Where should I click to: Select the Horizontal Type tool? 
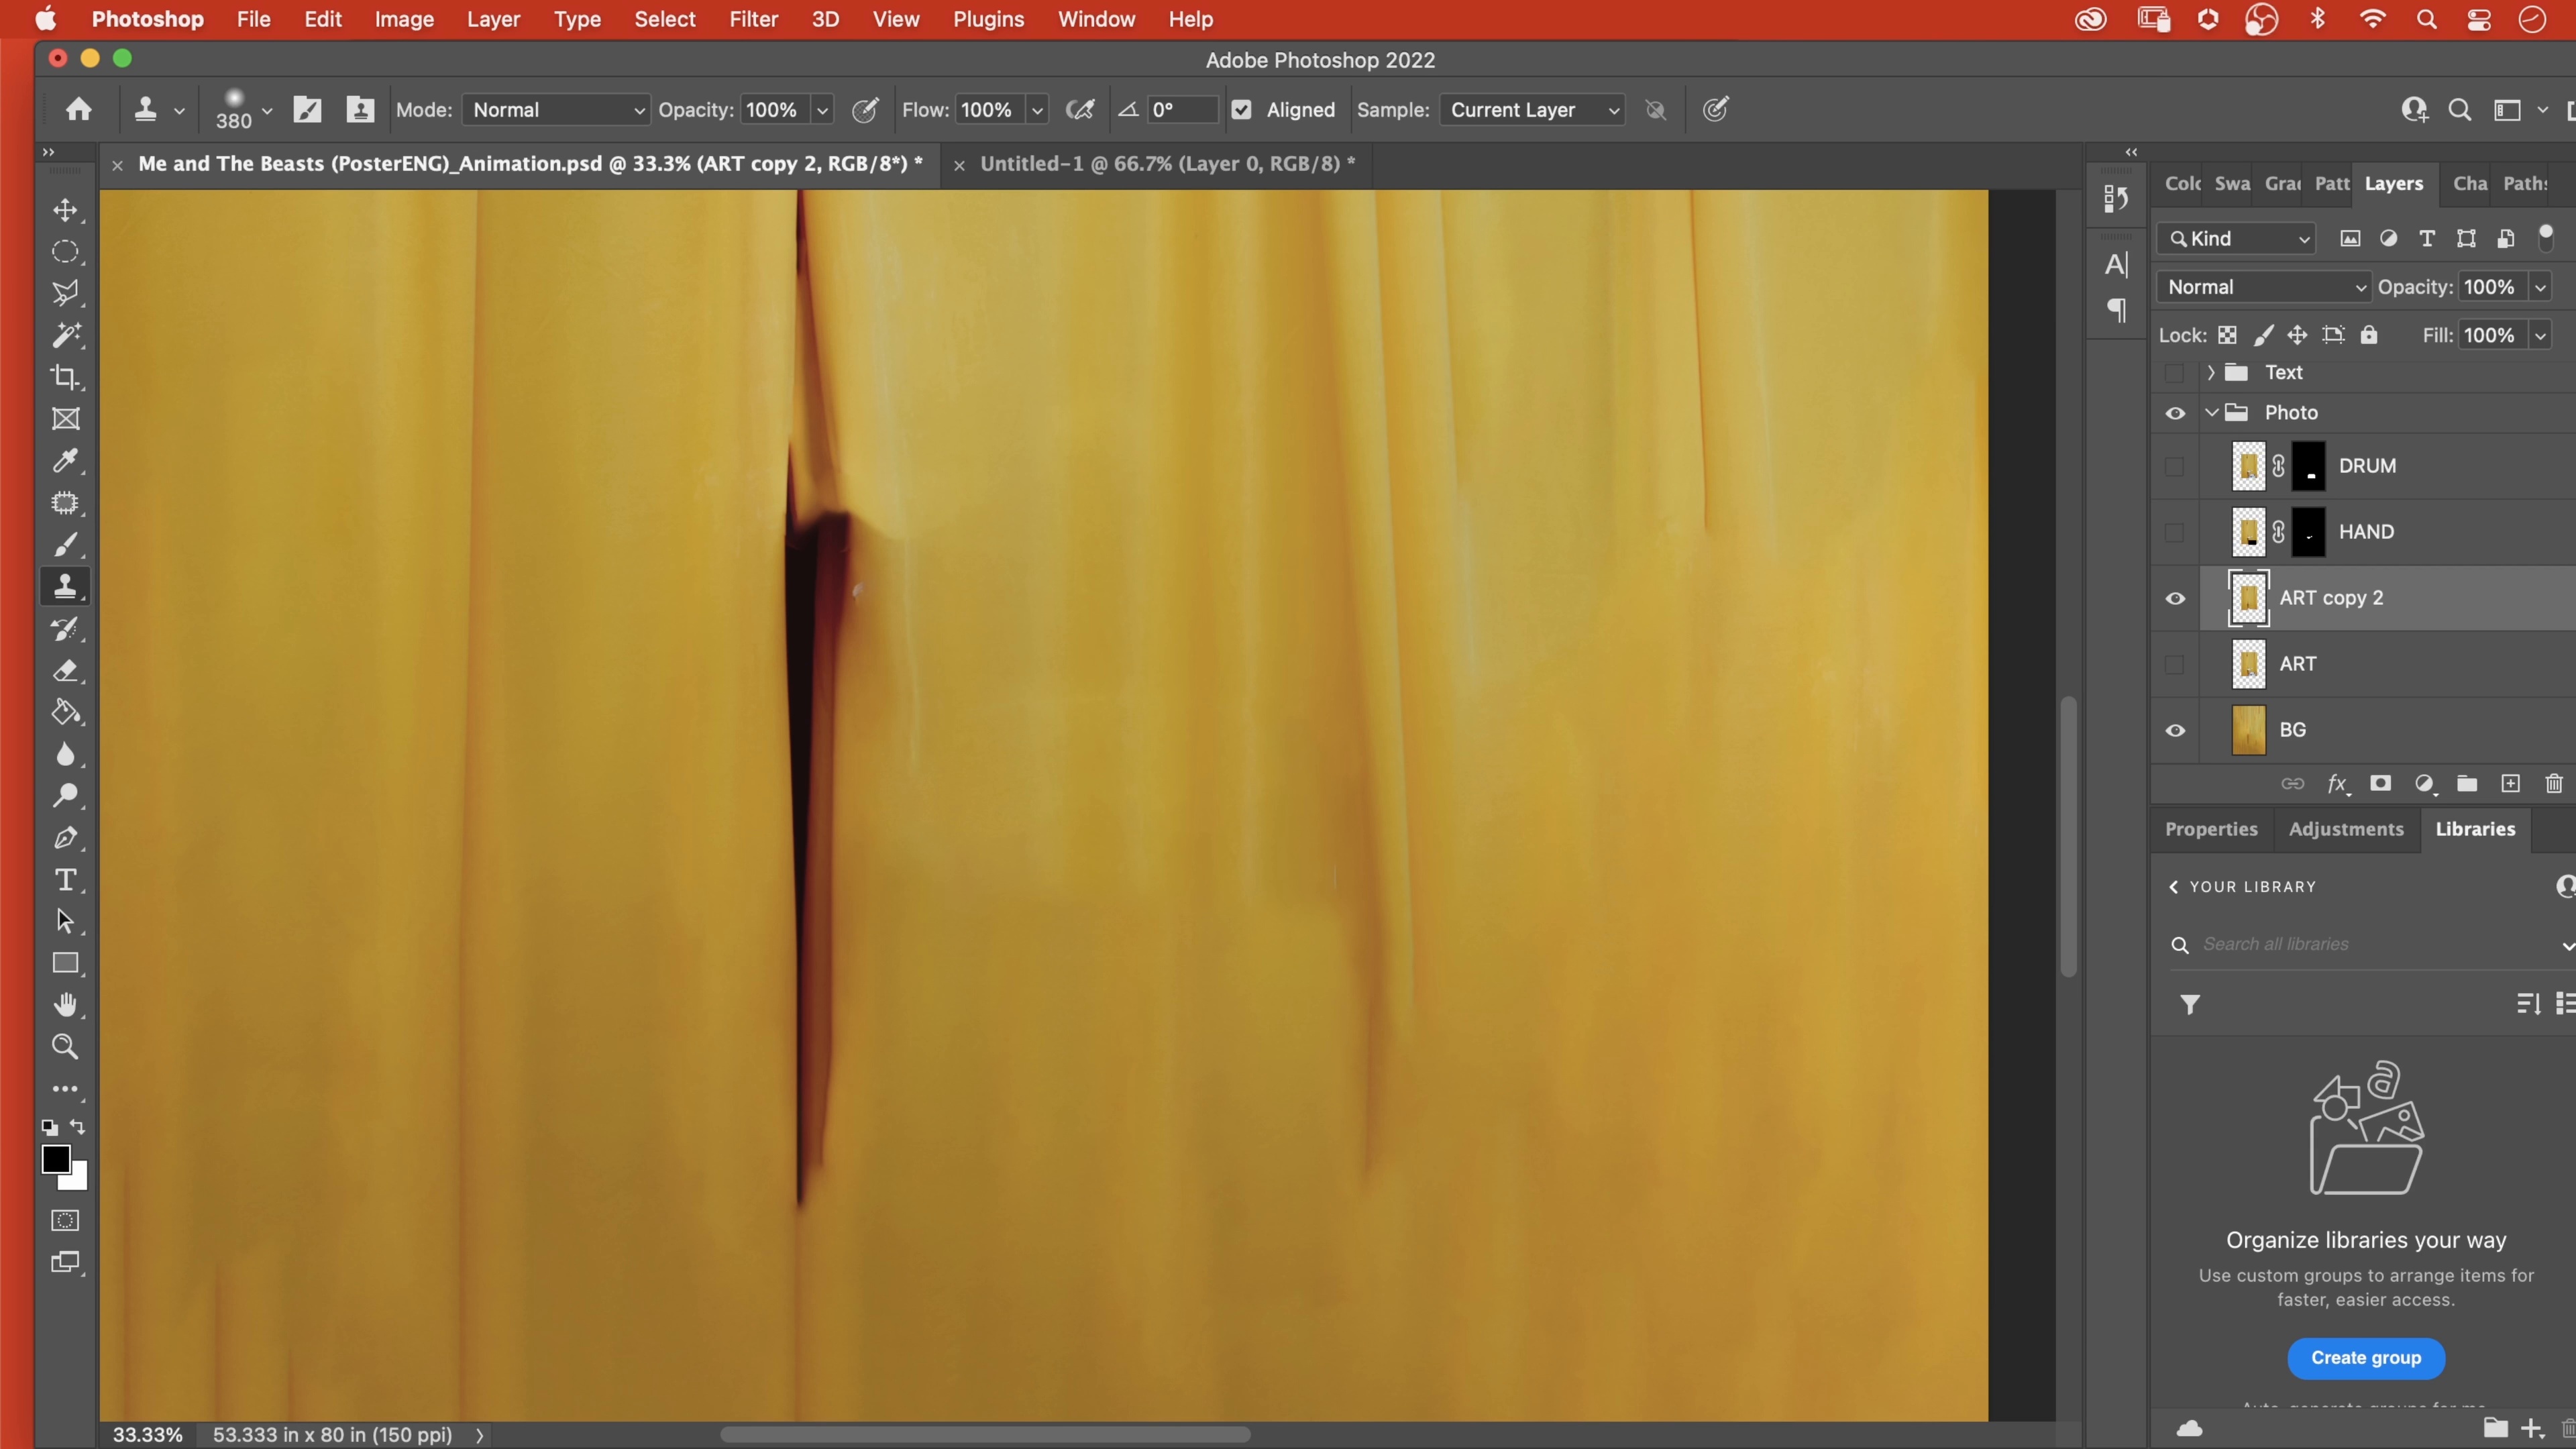click(x=65, y=880)
